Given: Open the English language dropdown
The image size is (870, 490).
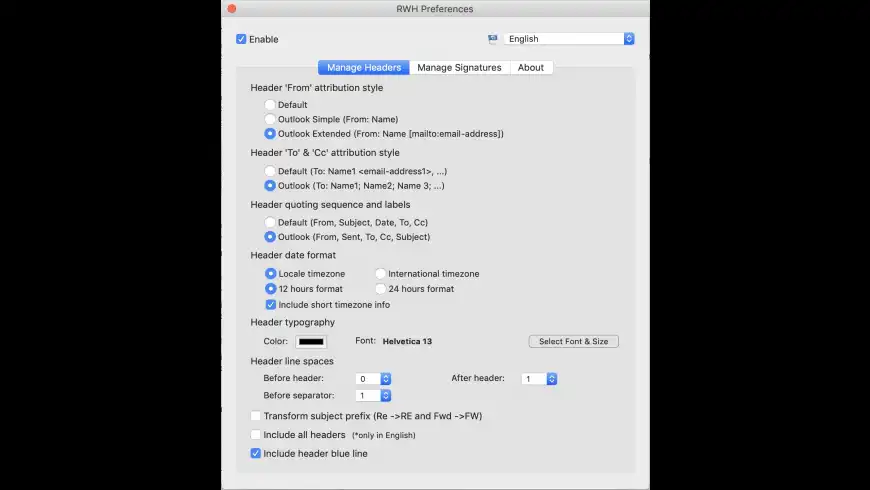Looking at the screenshot, I should pos(569,39).
